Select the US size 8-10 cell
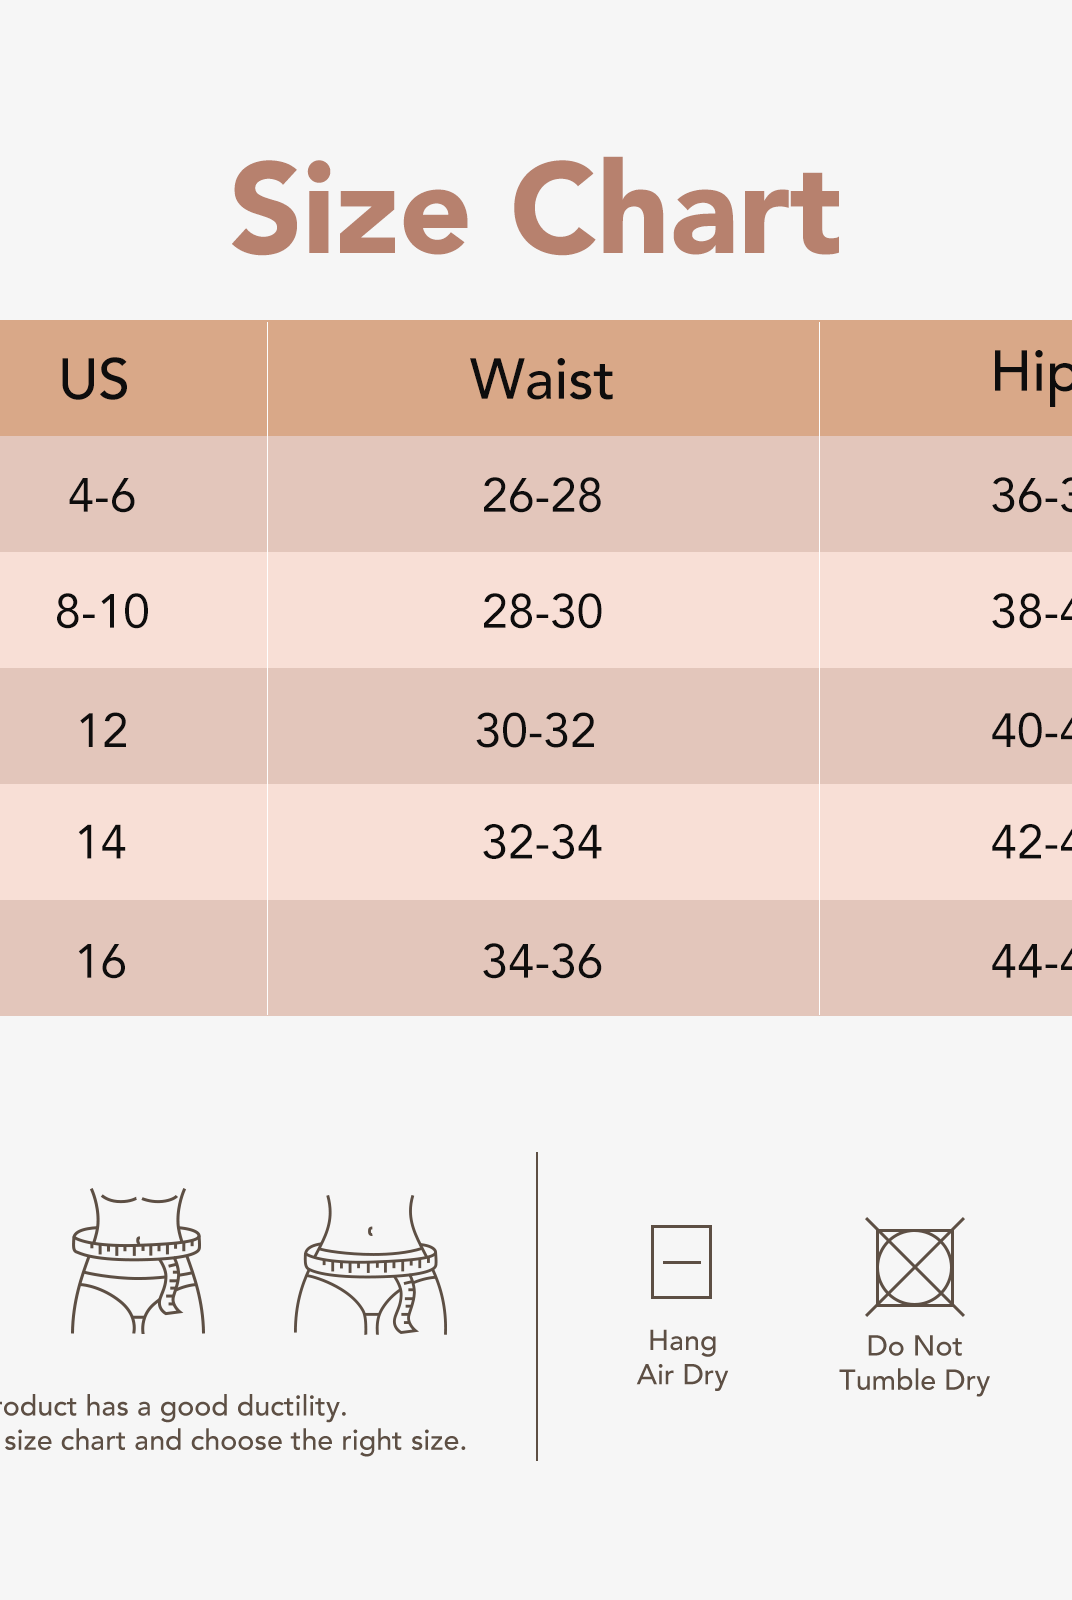1072x1600 pixels. pyautogui.click(x=102, y=611)
